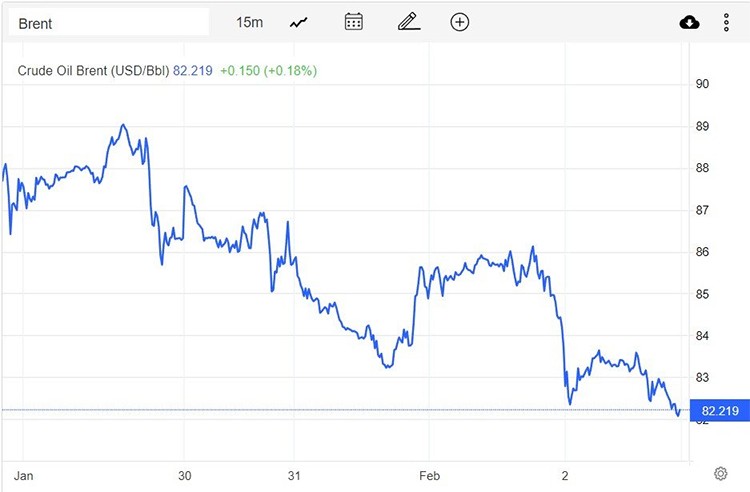Click the 86 price axis label
The width and height of the screenshot is (750, 492).
(702, 252)
